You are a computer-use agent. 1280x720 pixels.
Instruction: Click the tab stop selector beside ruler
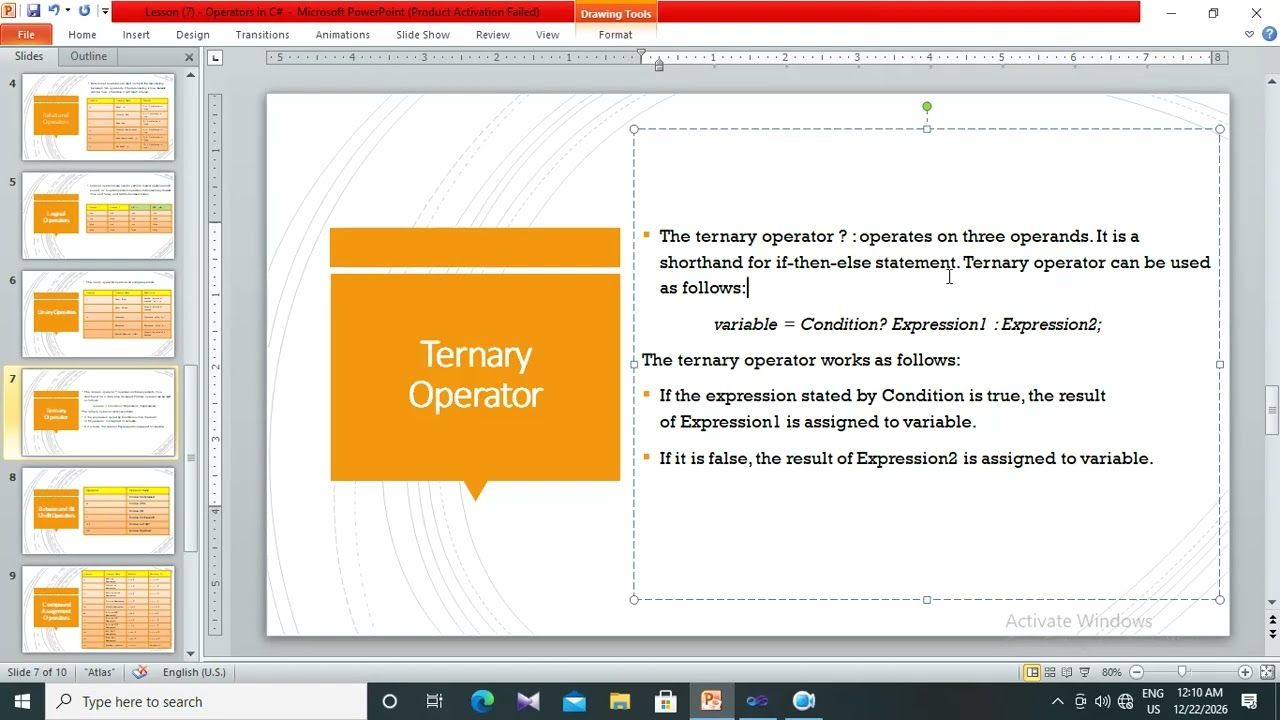[215, 57]
